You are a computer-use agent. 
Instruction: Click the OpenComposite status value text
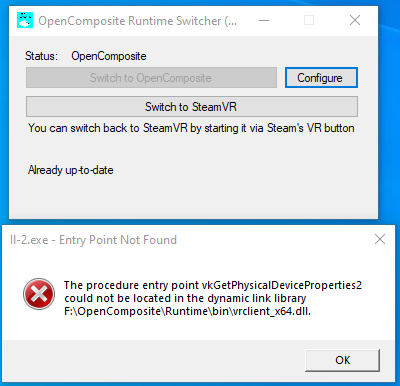coord(109,56)
